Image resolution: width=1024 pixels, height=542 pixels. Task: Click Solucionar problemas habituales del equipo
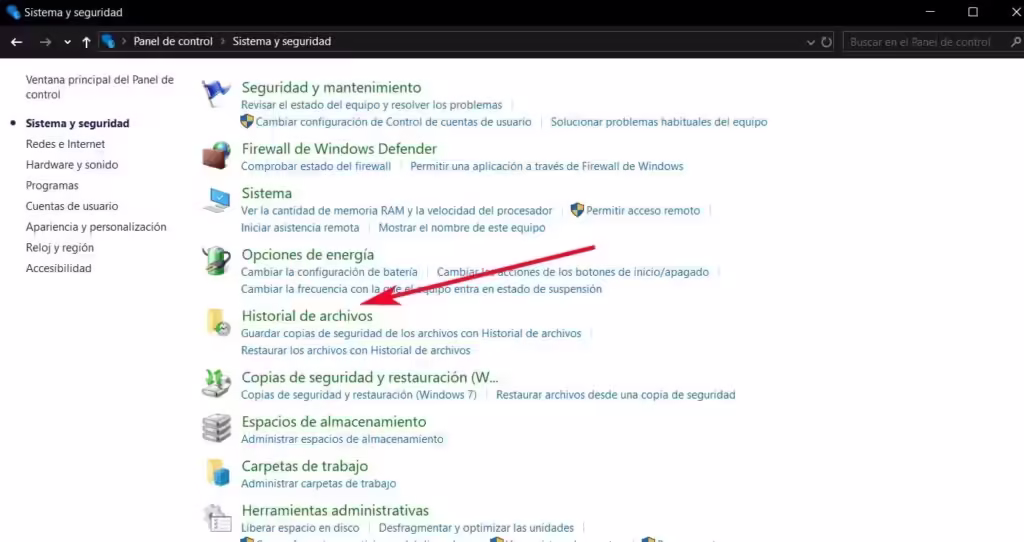659,122
